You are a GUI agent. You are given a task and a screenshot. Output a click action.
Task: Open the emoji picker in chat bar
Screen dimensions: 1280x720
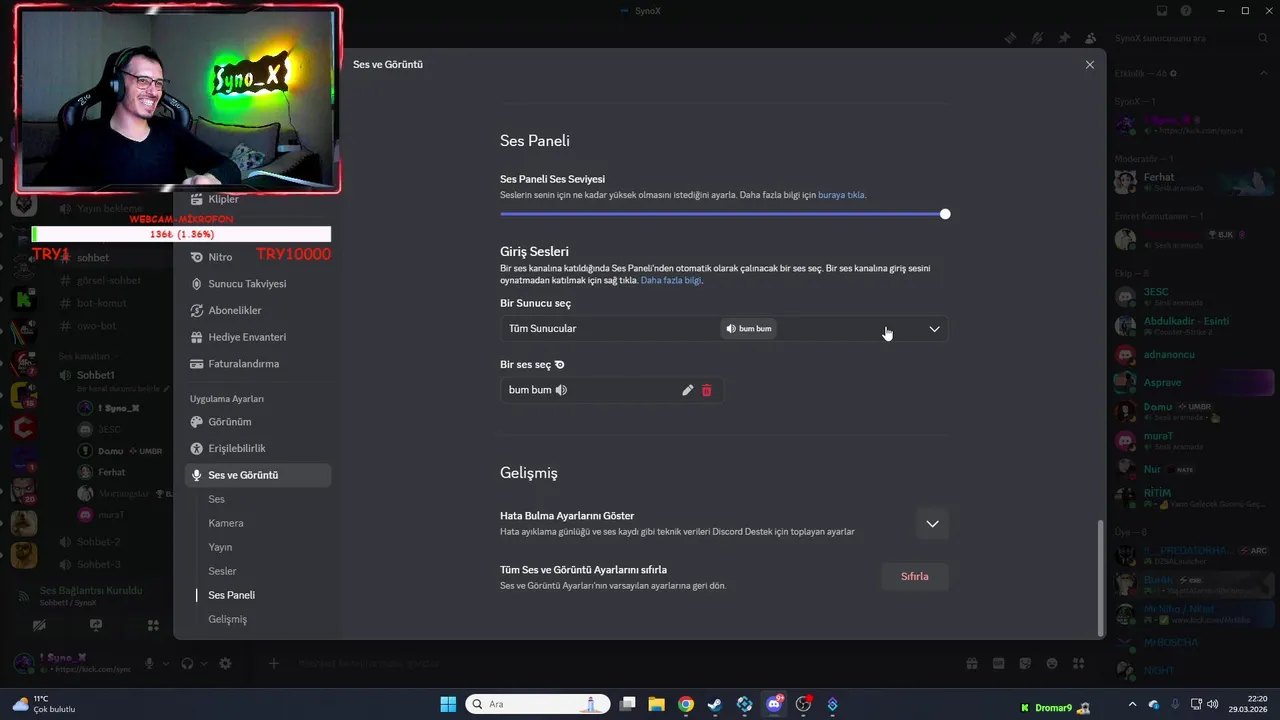click(x=1052, y=664)
